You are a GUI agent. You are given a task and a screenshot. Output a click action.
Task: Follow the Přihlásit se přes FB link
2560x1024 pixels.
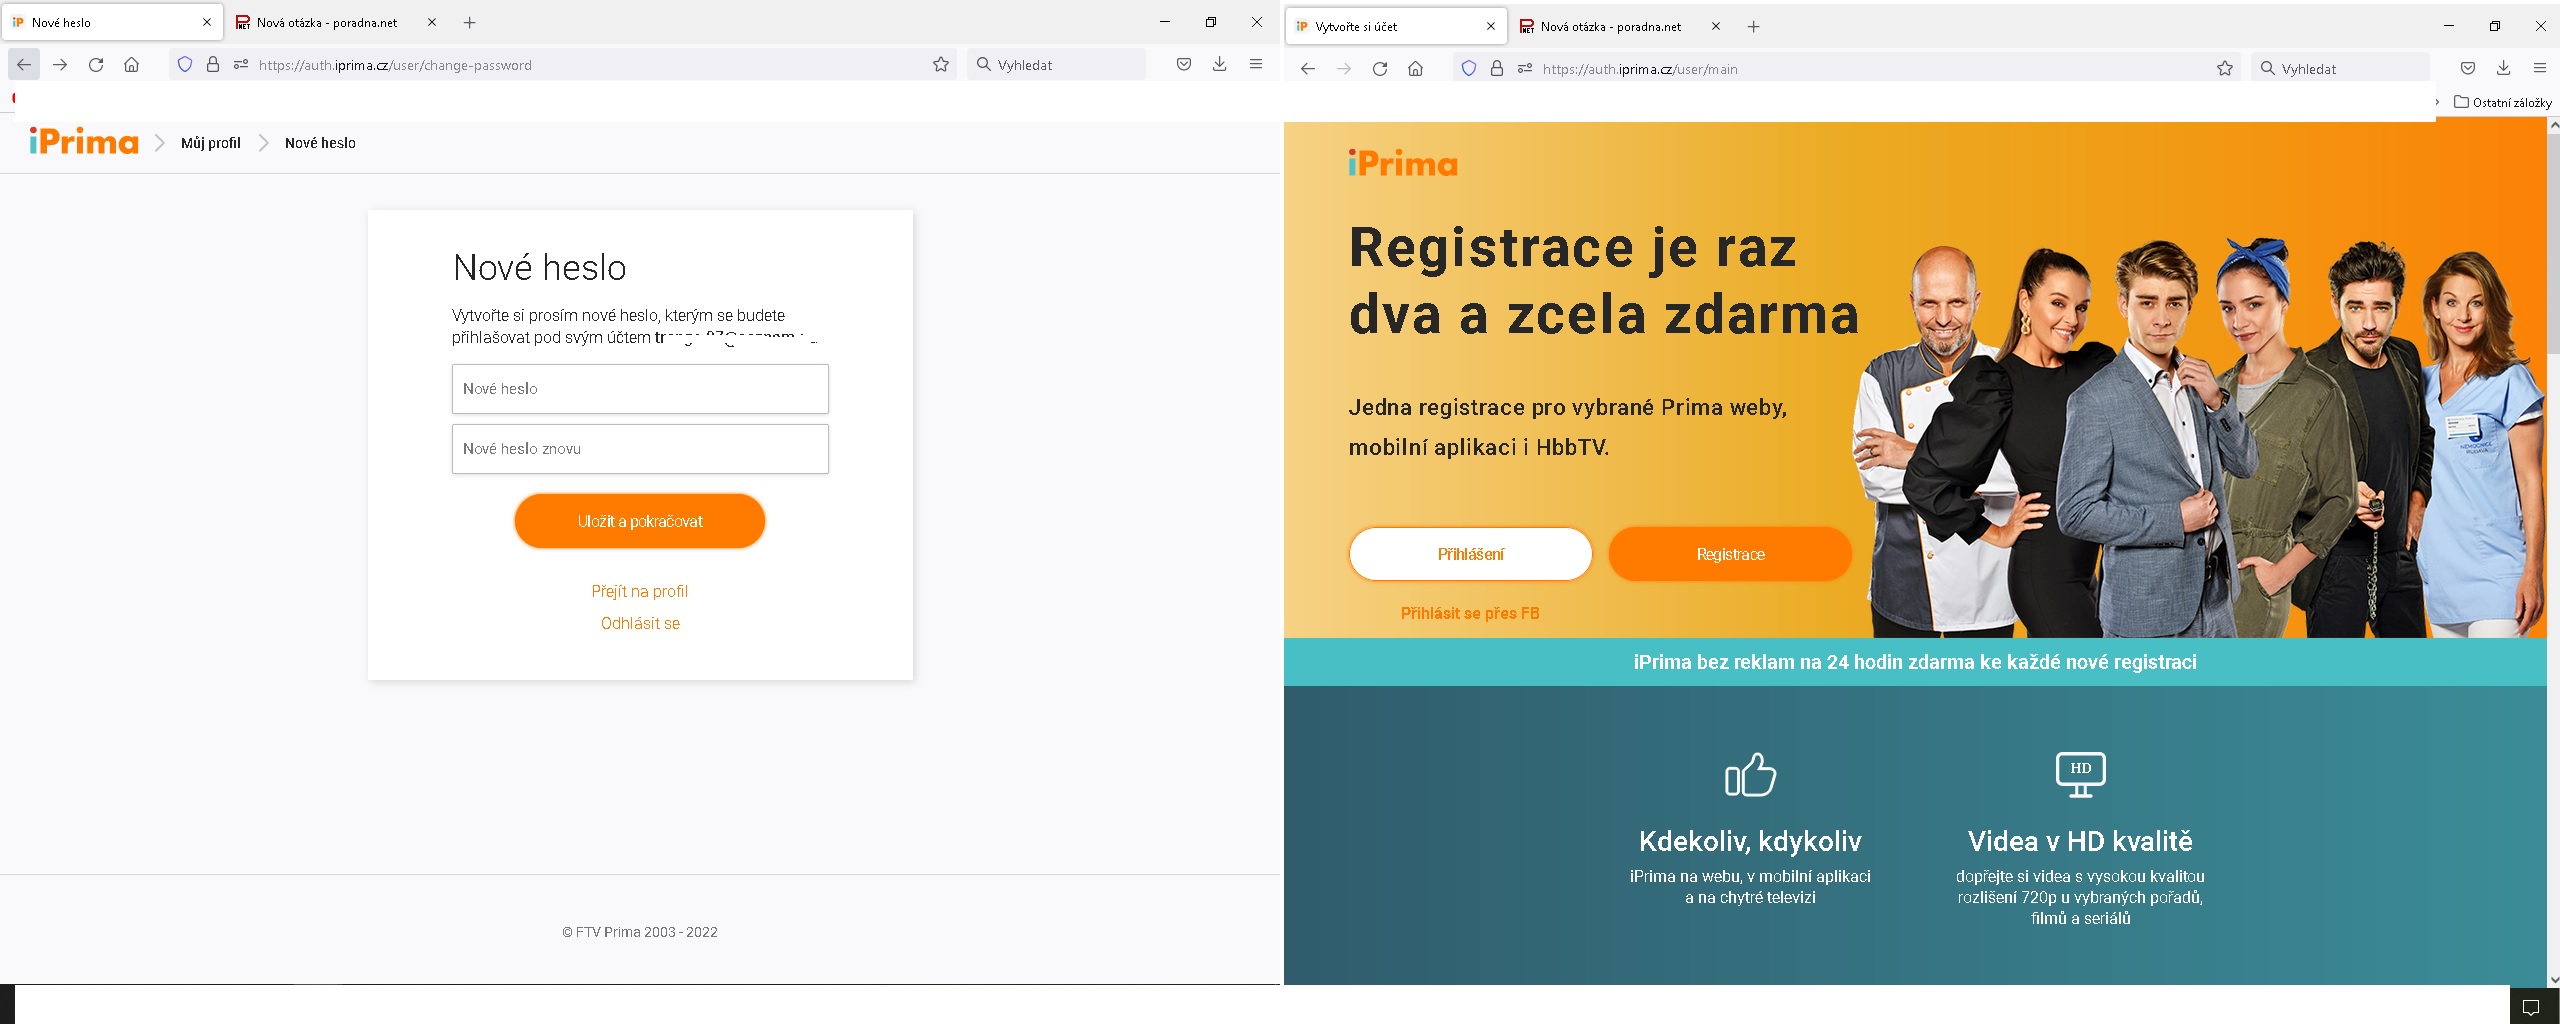[1469, 613]
